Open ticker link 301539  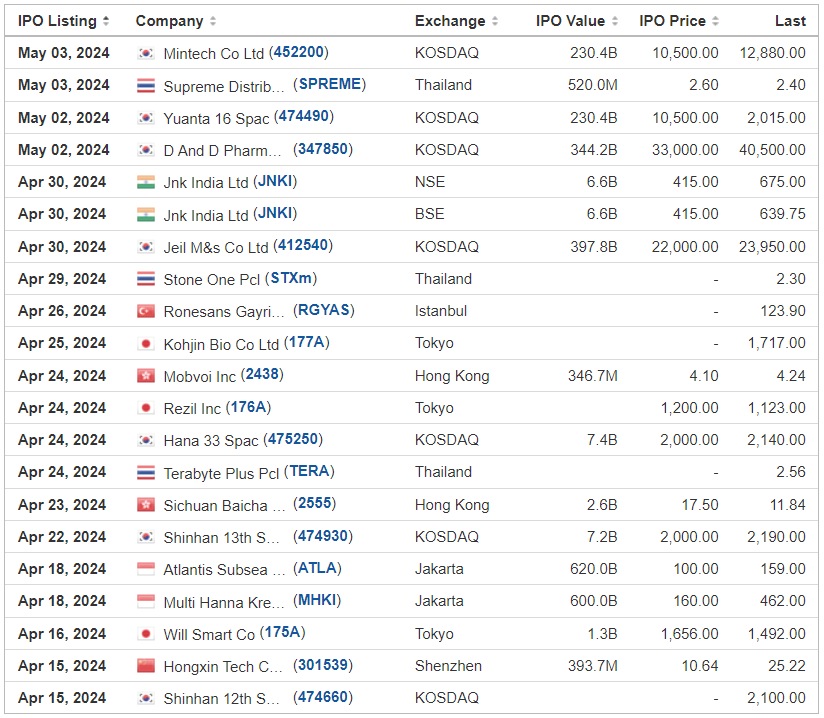(323, 665)
